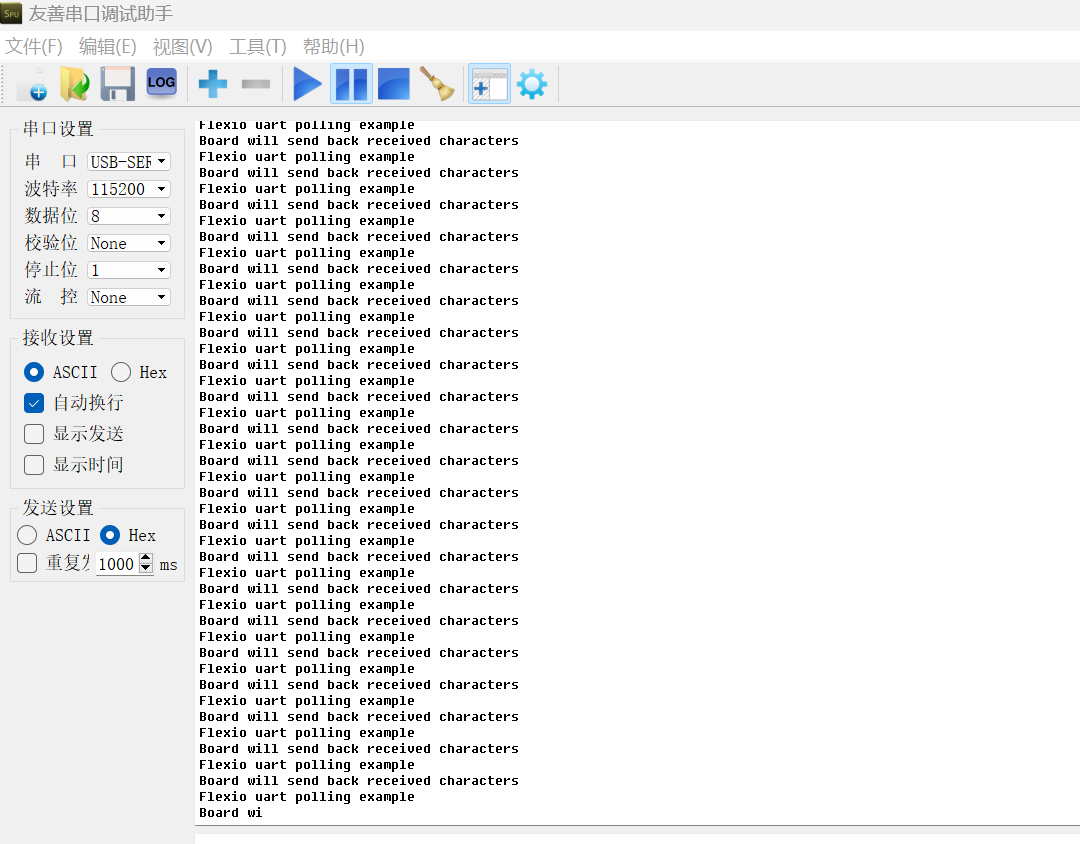The height and width of the screenshot is (844, 1080).
Task: Click the 1000 ms interval input field
Action: point(116,564)
